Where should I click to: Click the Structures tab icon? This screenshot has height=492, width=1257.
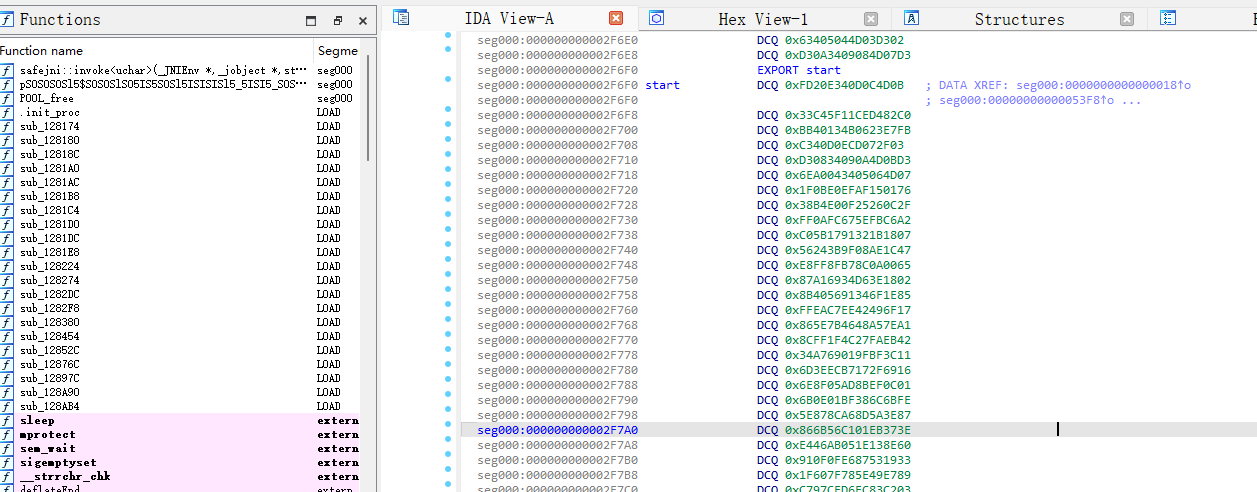[912, 17]
